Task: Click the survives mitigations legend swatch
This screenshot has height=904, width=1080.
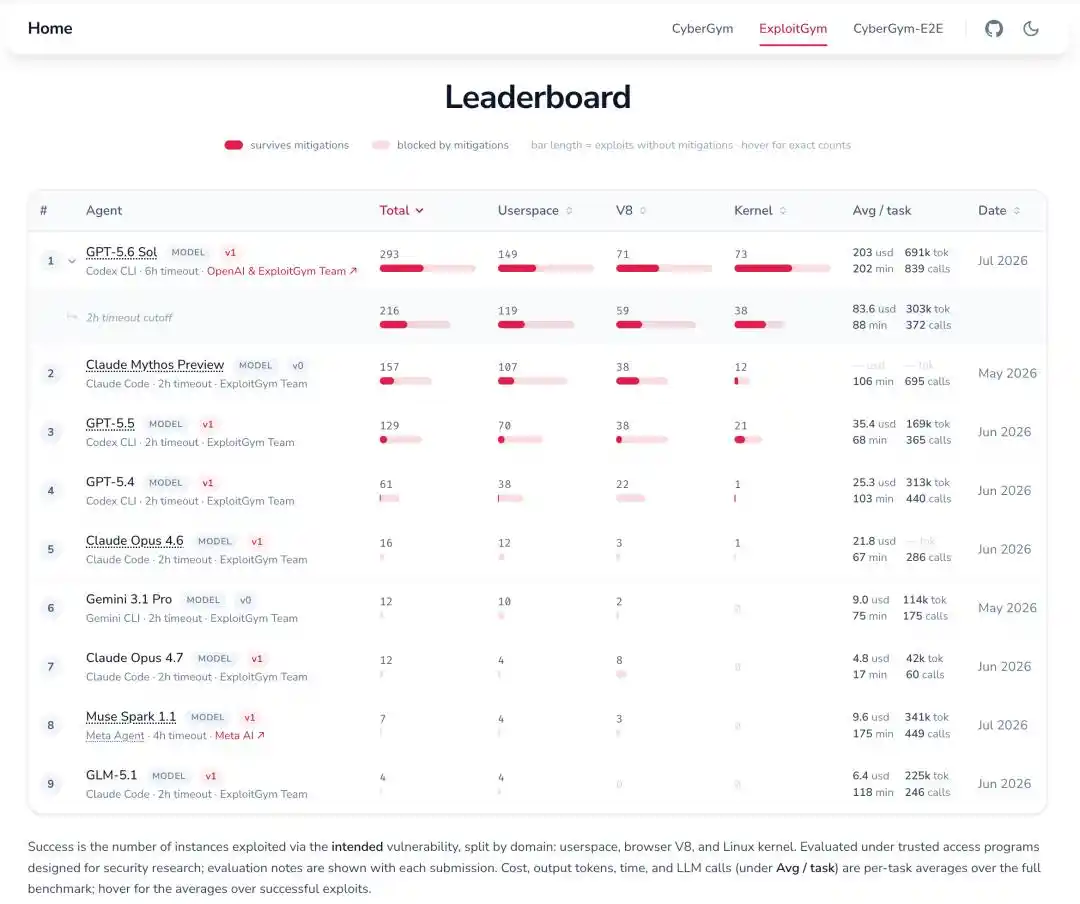Action: [233, 145]
